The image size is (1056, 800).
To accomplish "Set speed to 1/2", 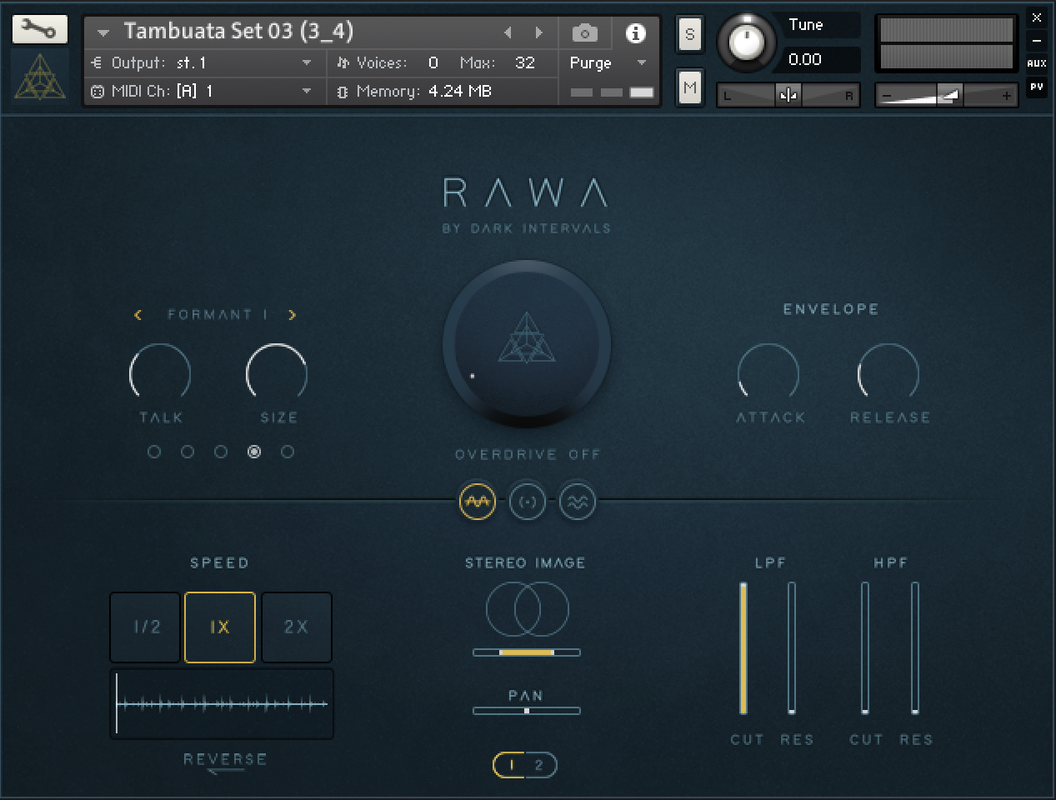I will click(145, 628).
